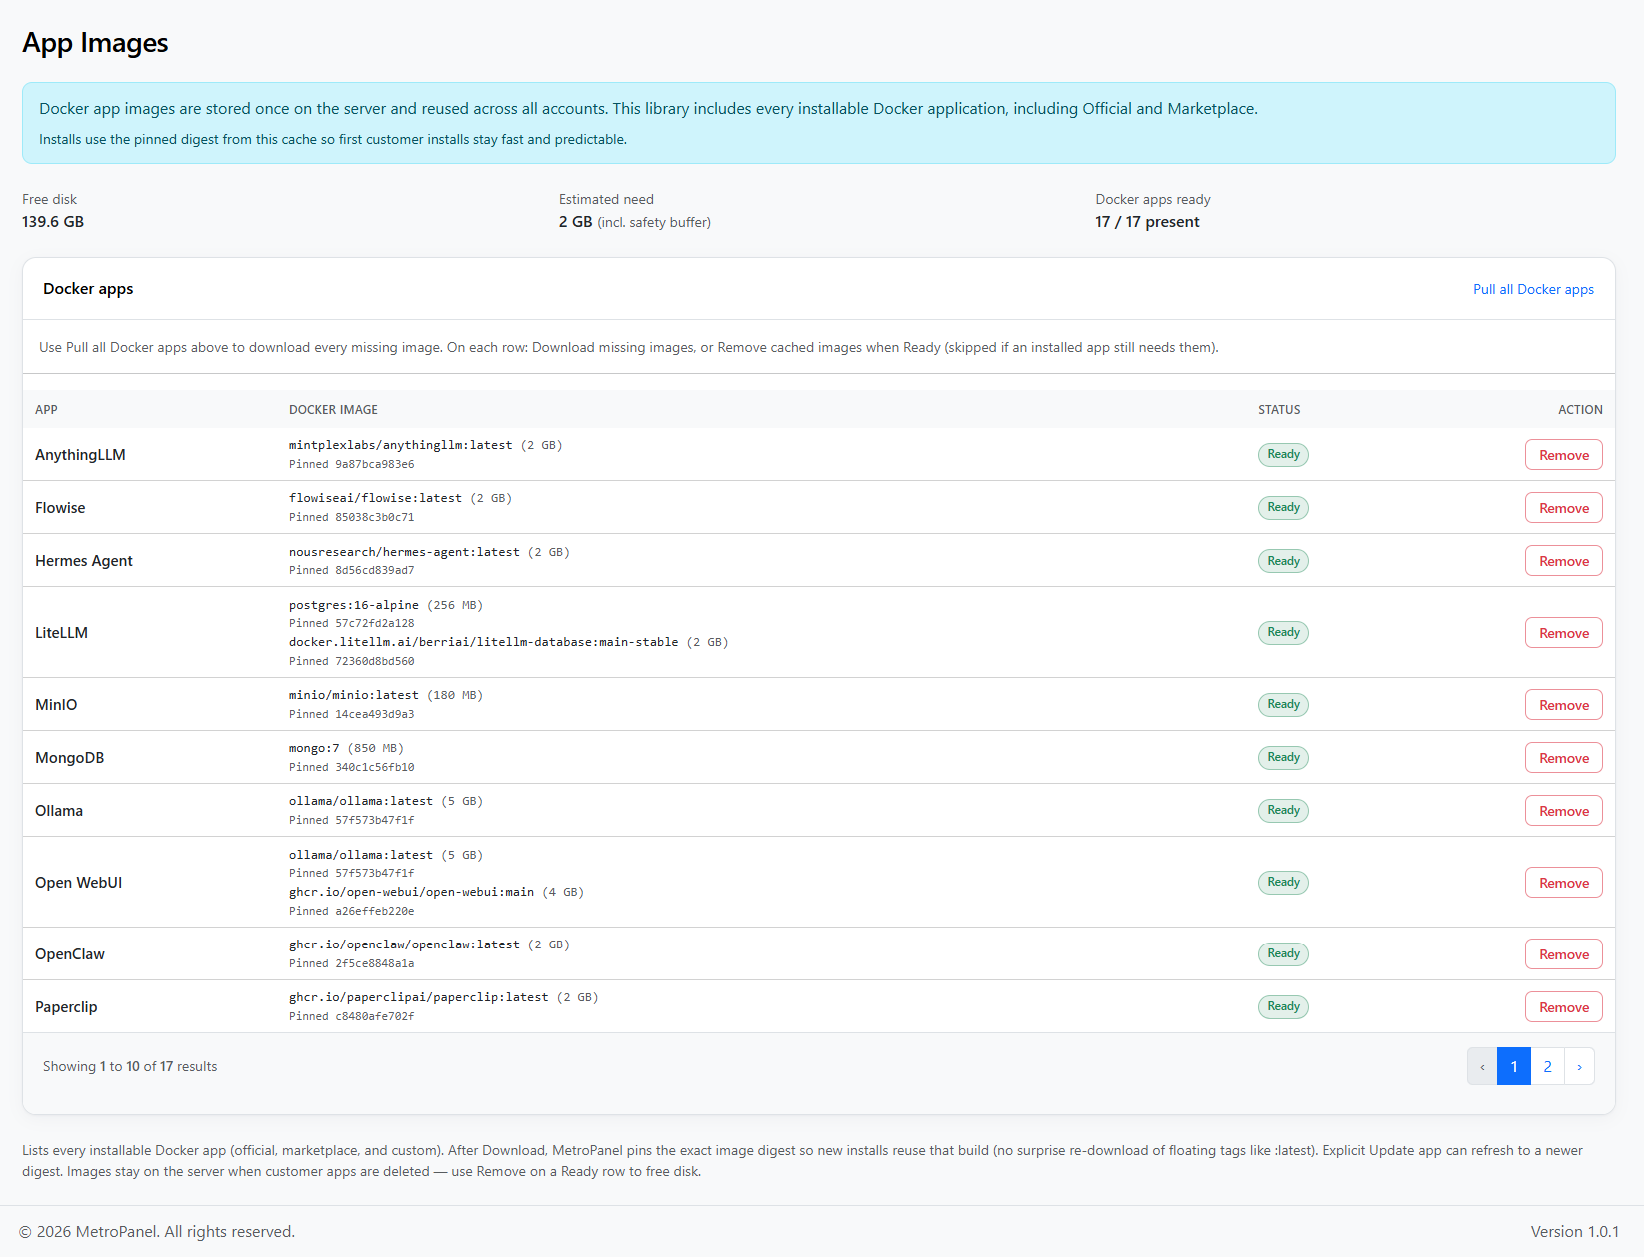Click the Pinned 8d56cd839ad7 digest

[351, 570]
